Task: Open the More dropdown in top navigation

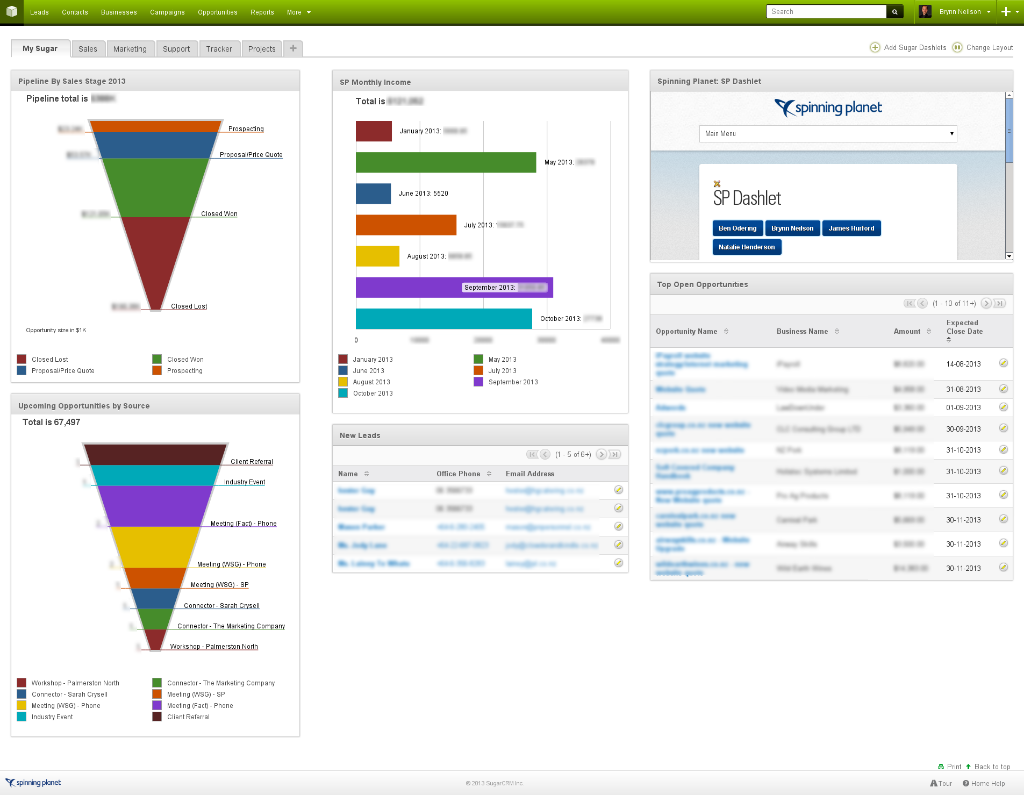Action: coord(298,12)
